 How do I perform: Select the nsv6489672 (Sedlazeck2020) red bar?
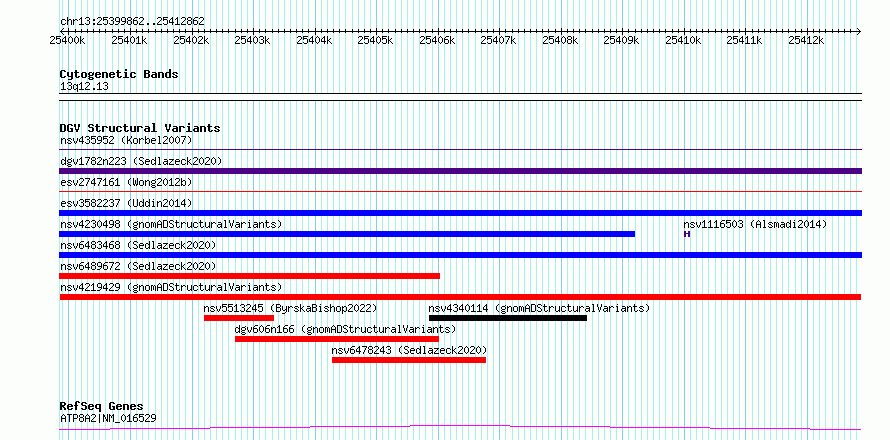(249, 276)
